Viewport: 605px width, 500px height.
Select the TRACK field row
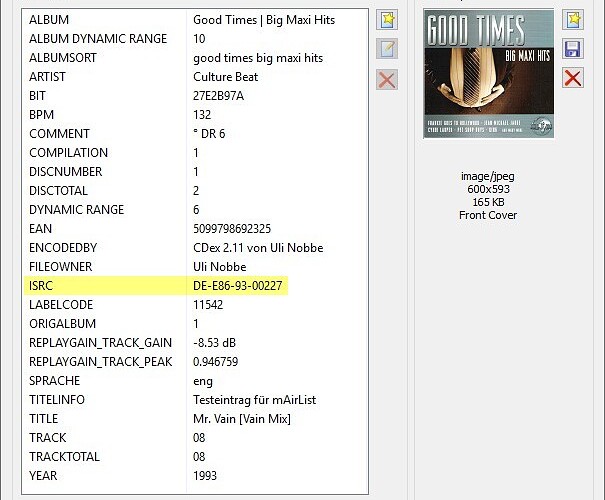[x=195, y=438]
